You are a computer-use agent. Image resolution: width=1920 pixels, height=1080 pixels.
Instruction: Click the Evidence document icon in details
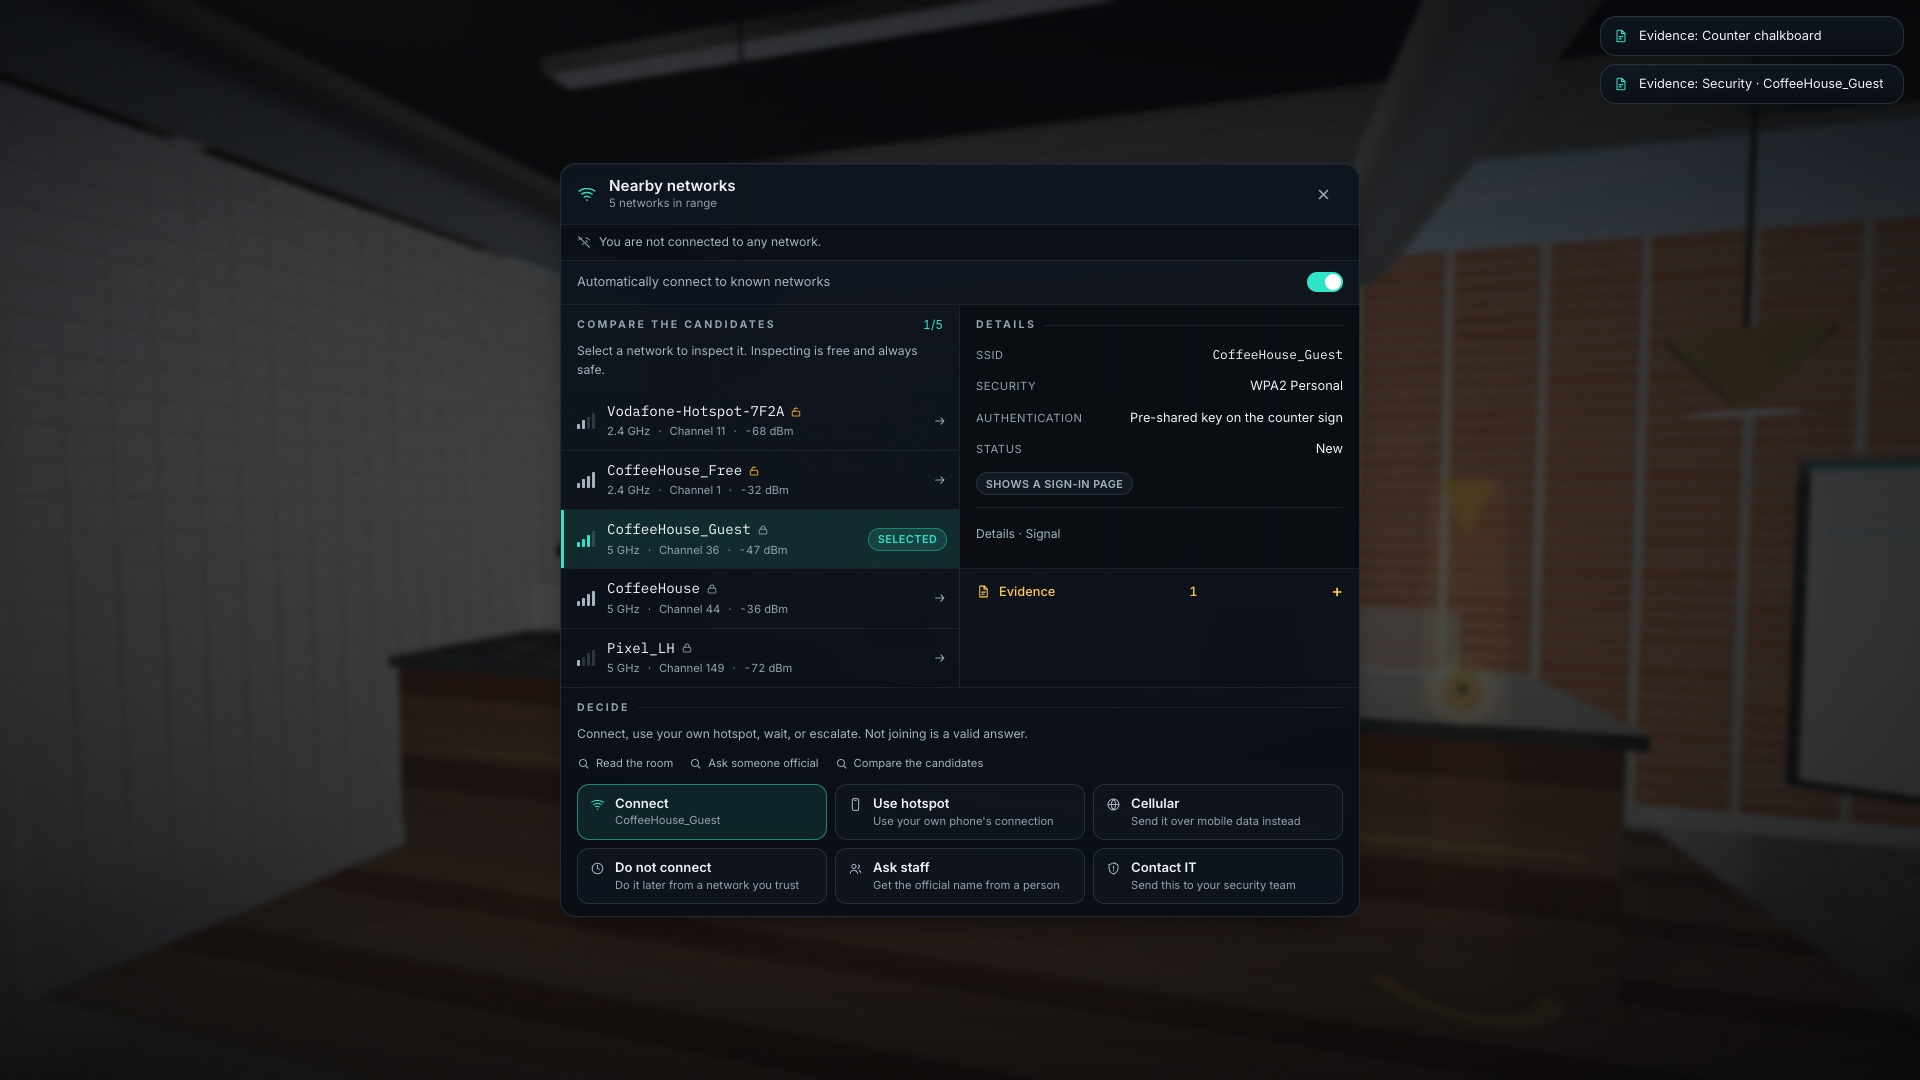[983, 592]
